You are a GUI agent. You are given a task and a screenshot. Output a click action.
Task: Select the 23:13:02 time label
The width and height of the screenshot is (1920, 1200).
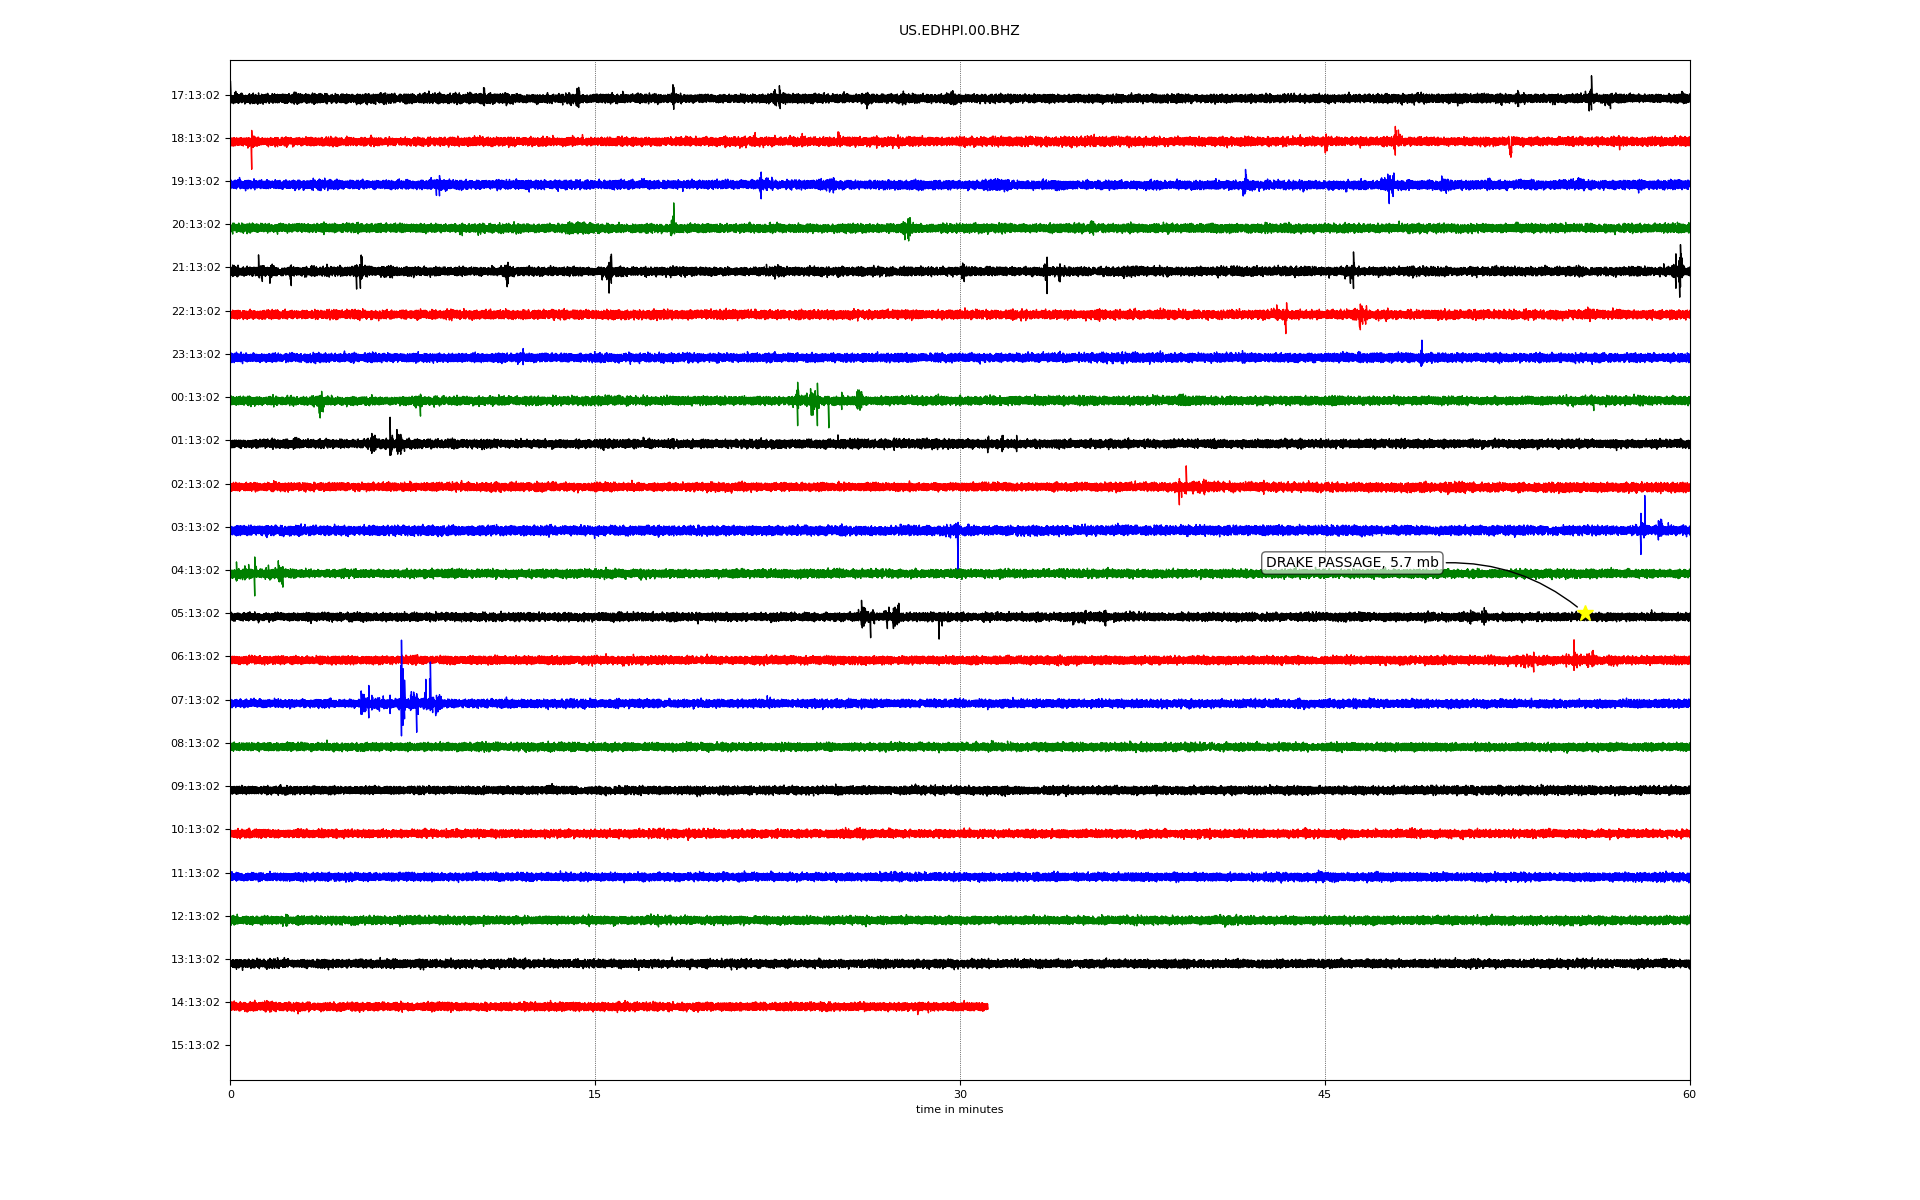[195, 355]
